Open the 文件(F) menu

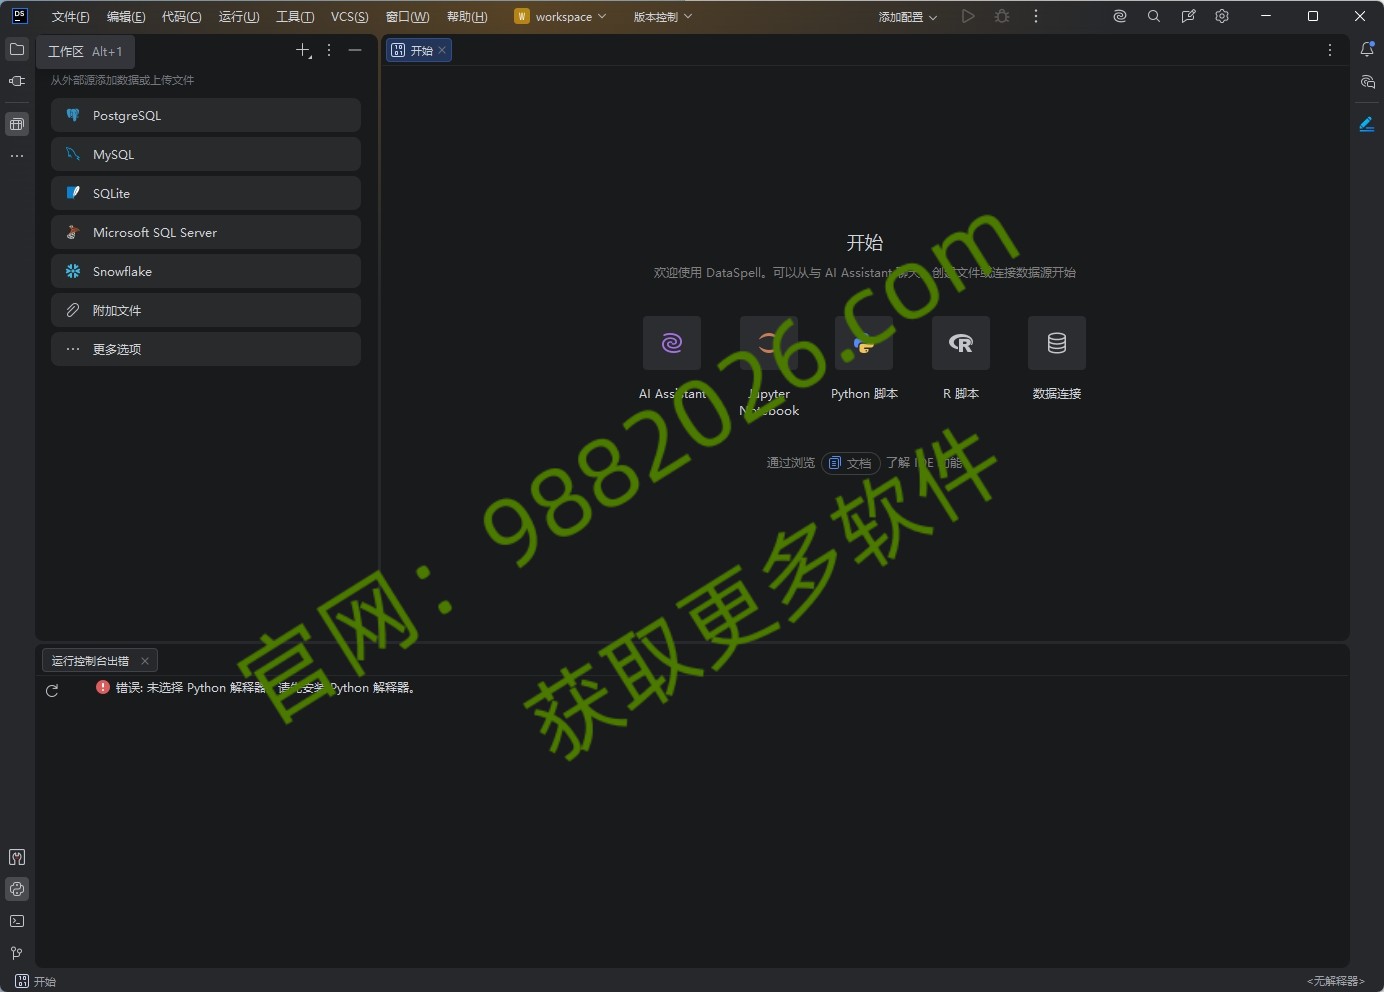70,16
